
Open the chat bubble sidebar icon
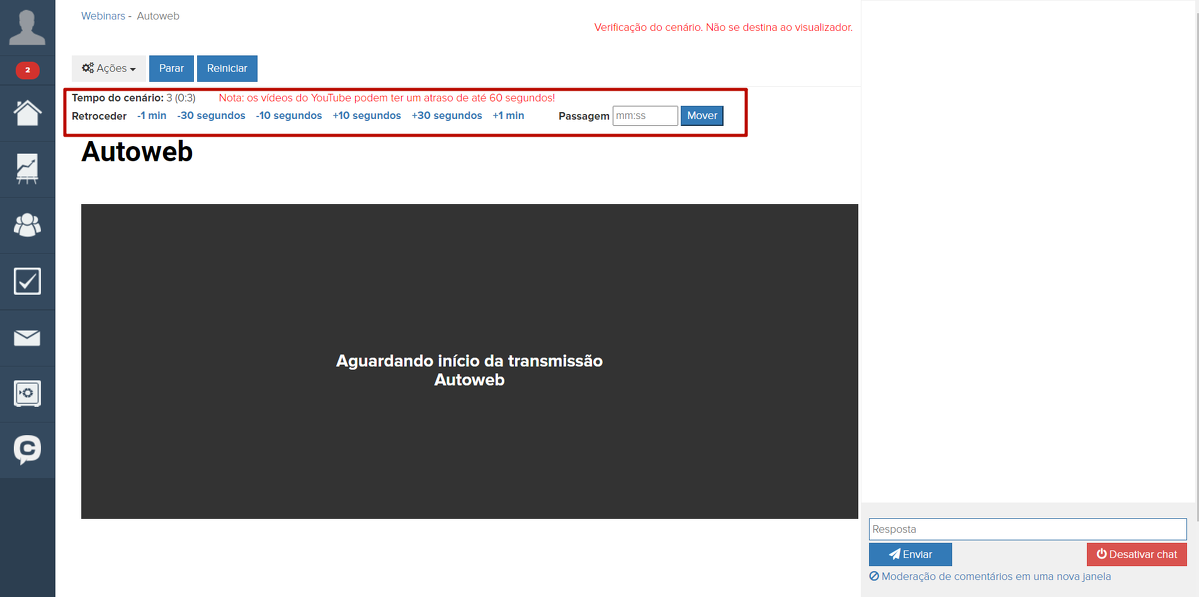click(x=27, y=450)
